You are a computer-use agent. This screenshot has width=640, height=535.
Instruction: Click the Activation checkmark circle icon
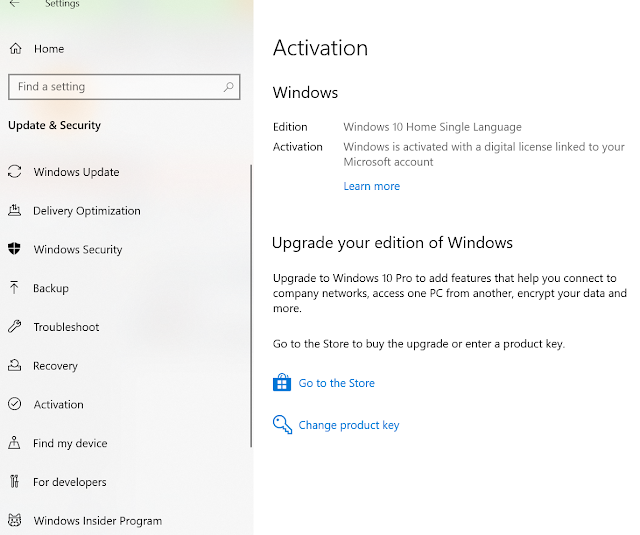tap(15, 404)
